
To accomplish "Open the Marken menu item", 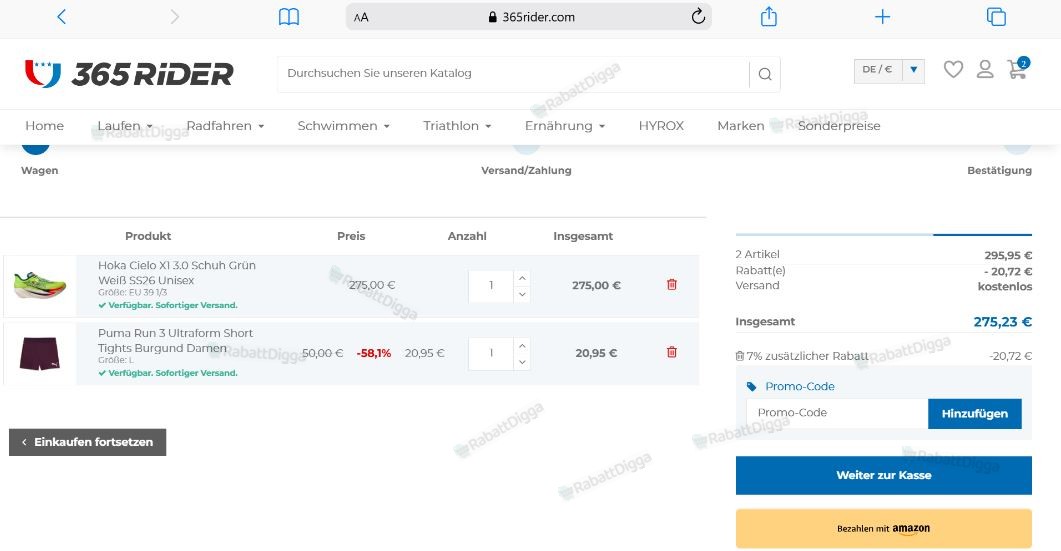I will (x=741, y=126).
